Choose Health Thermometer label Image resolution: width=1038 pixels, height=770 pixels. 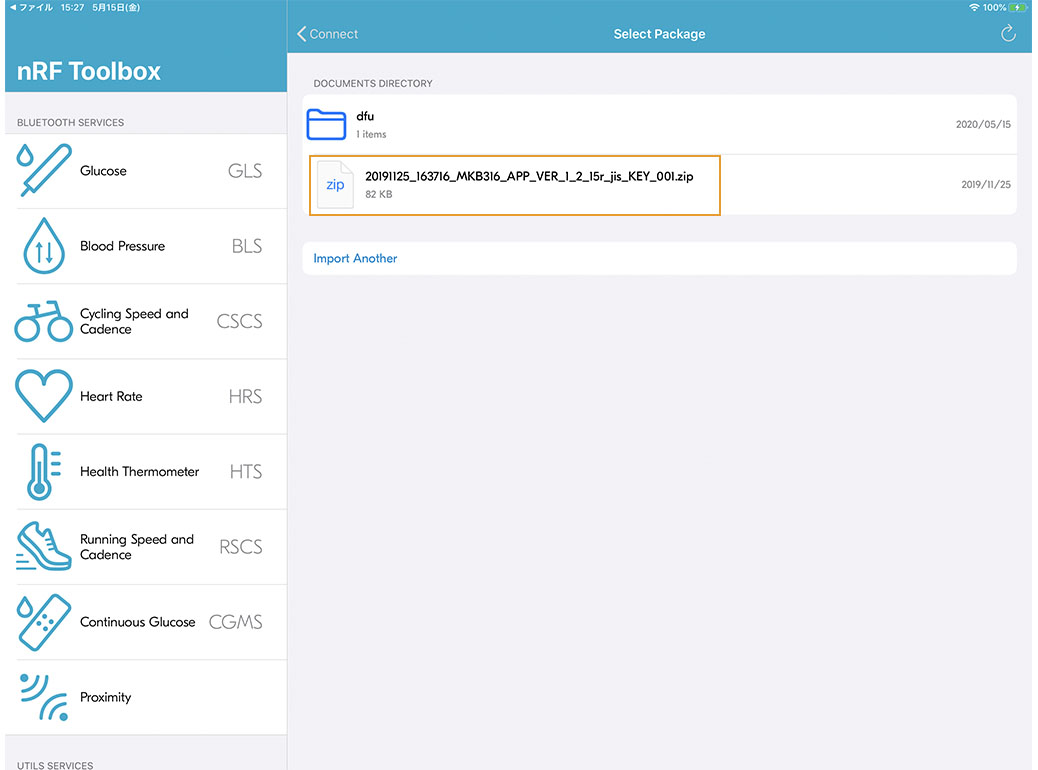pos(139,471)
